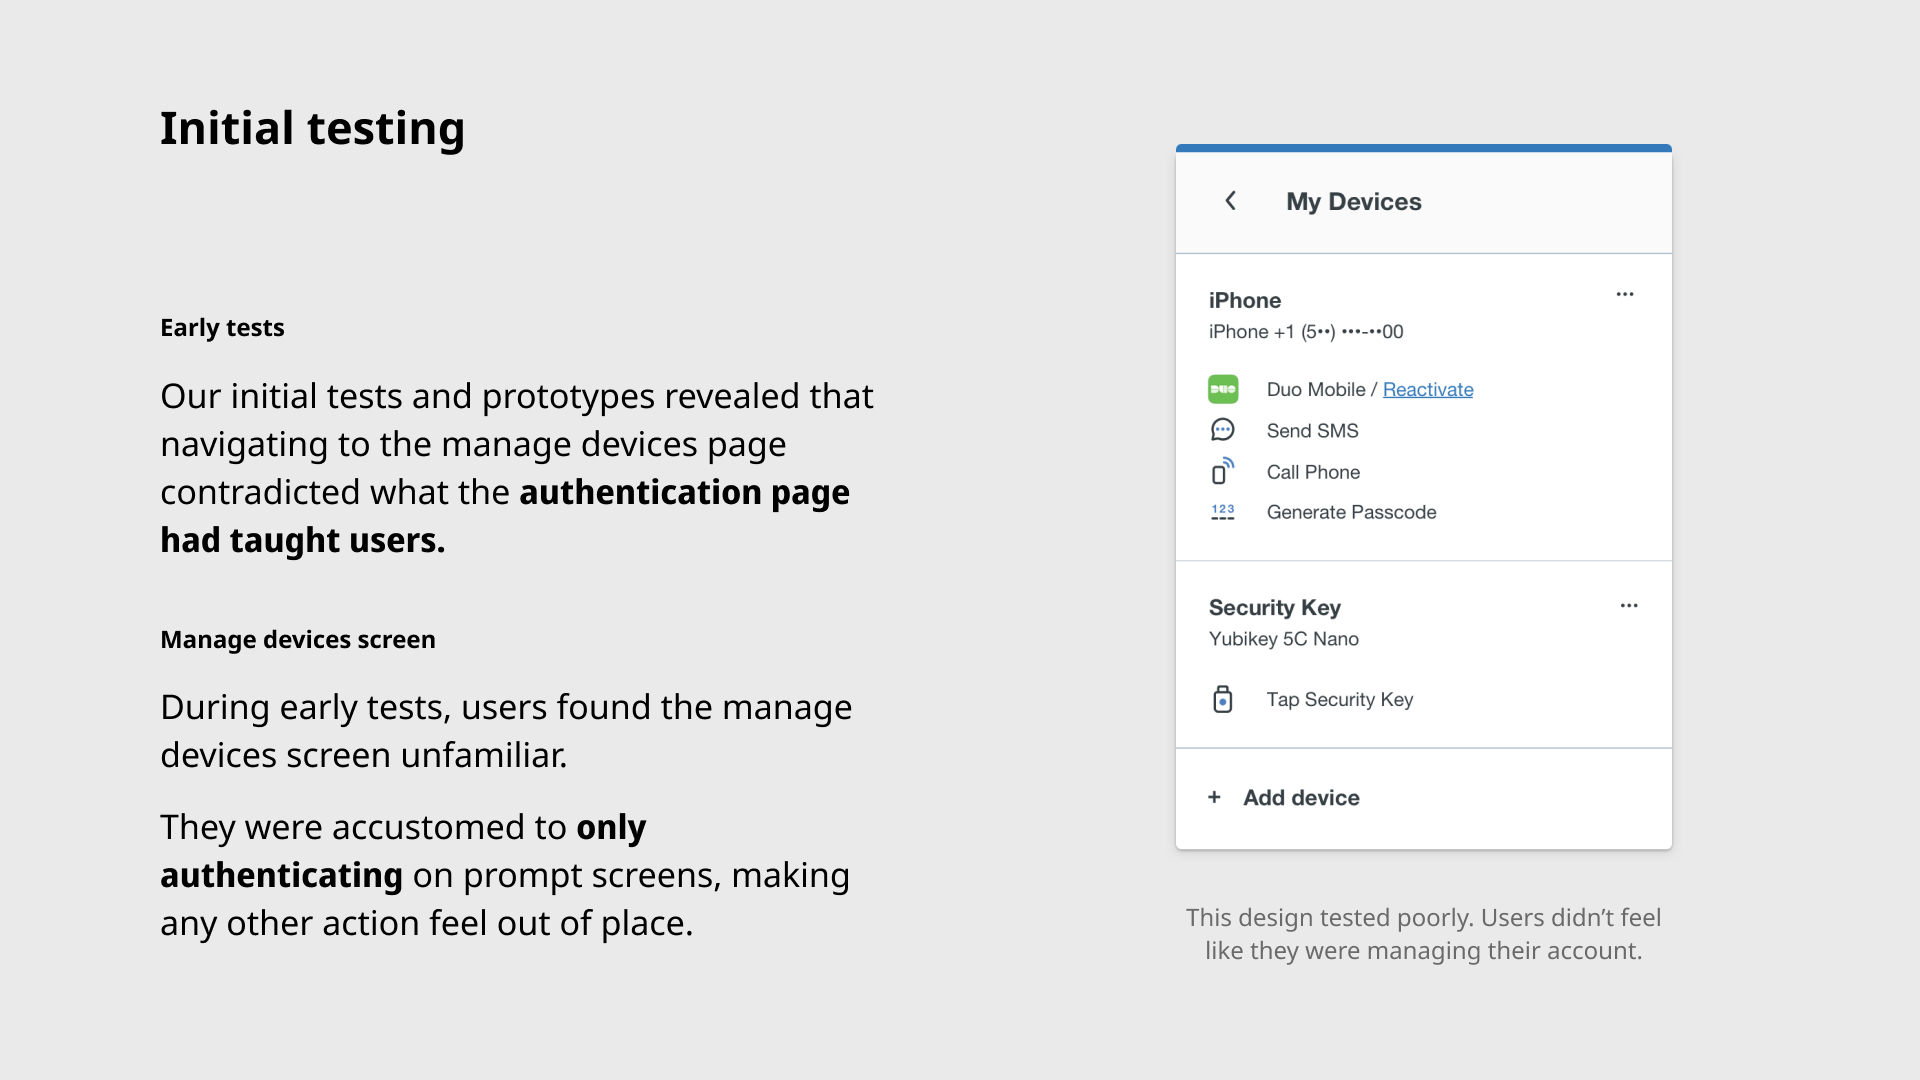Select the Call Phone option
Viewport: 1920px width, 1080px height.
pyautogui.click(x=1313, y=472)
